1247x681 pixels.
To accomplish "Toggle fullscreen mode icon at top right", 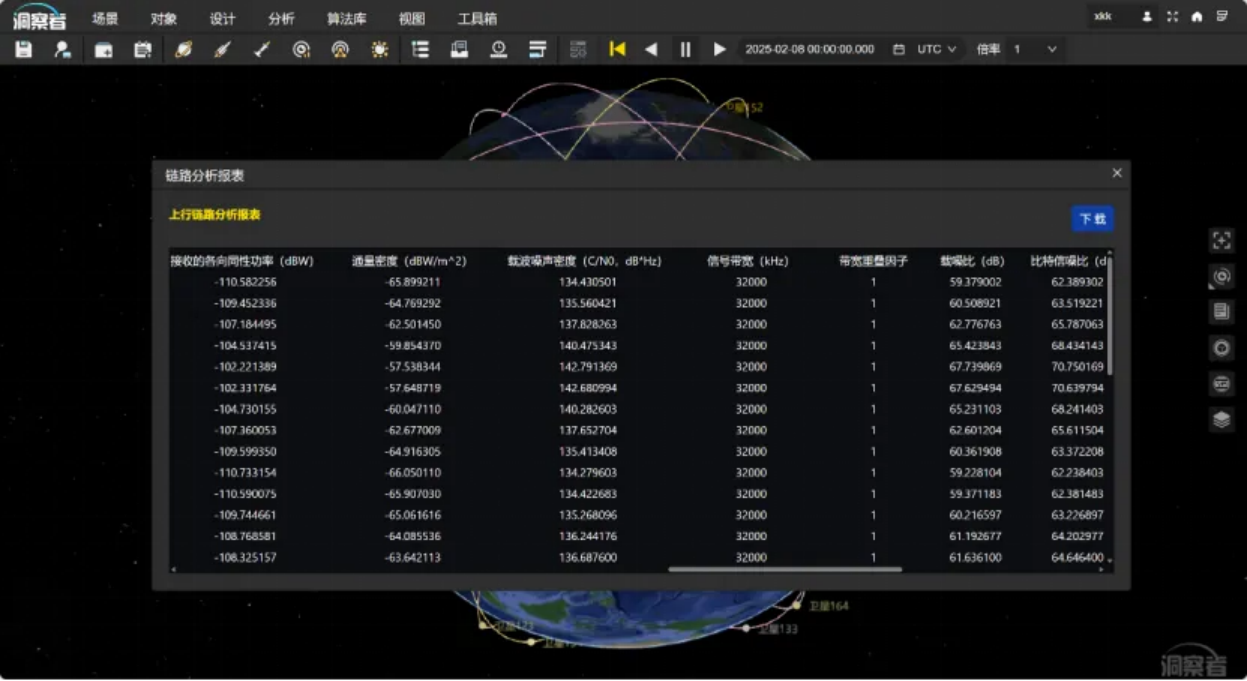I will [1173, 17].
